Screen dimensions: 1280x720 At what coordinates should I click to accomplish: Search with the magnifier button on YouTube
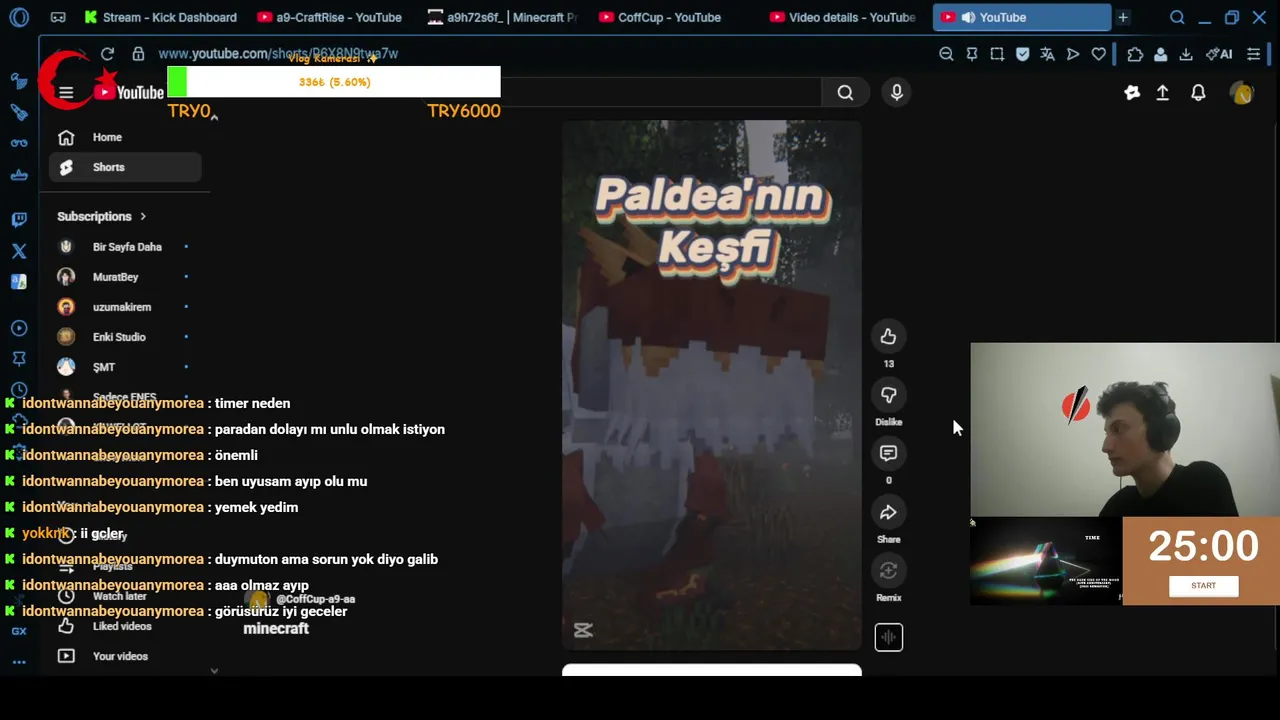coord(845,93)
